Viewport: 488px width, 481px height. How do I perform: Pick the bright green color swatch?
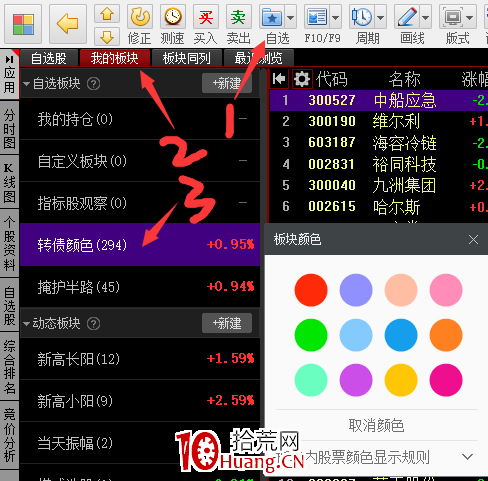click(311, 335)
